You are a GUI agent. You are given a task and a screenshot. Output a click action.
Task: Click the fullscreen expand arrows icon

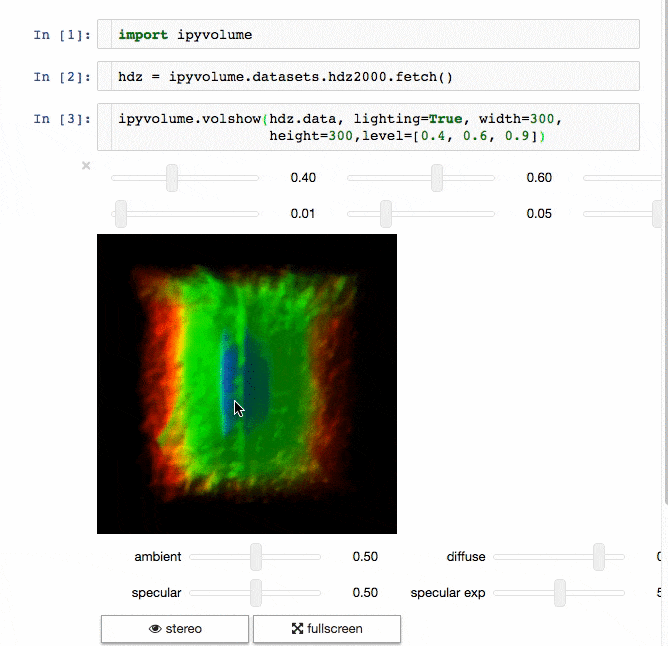click(x=297, y=629)
